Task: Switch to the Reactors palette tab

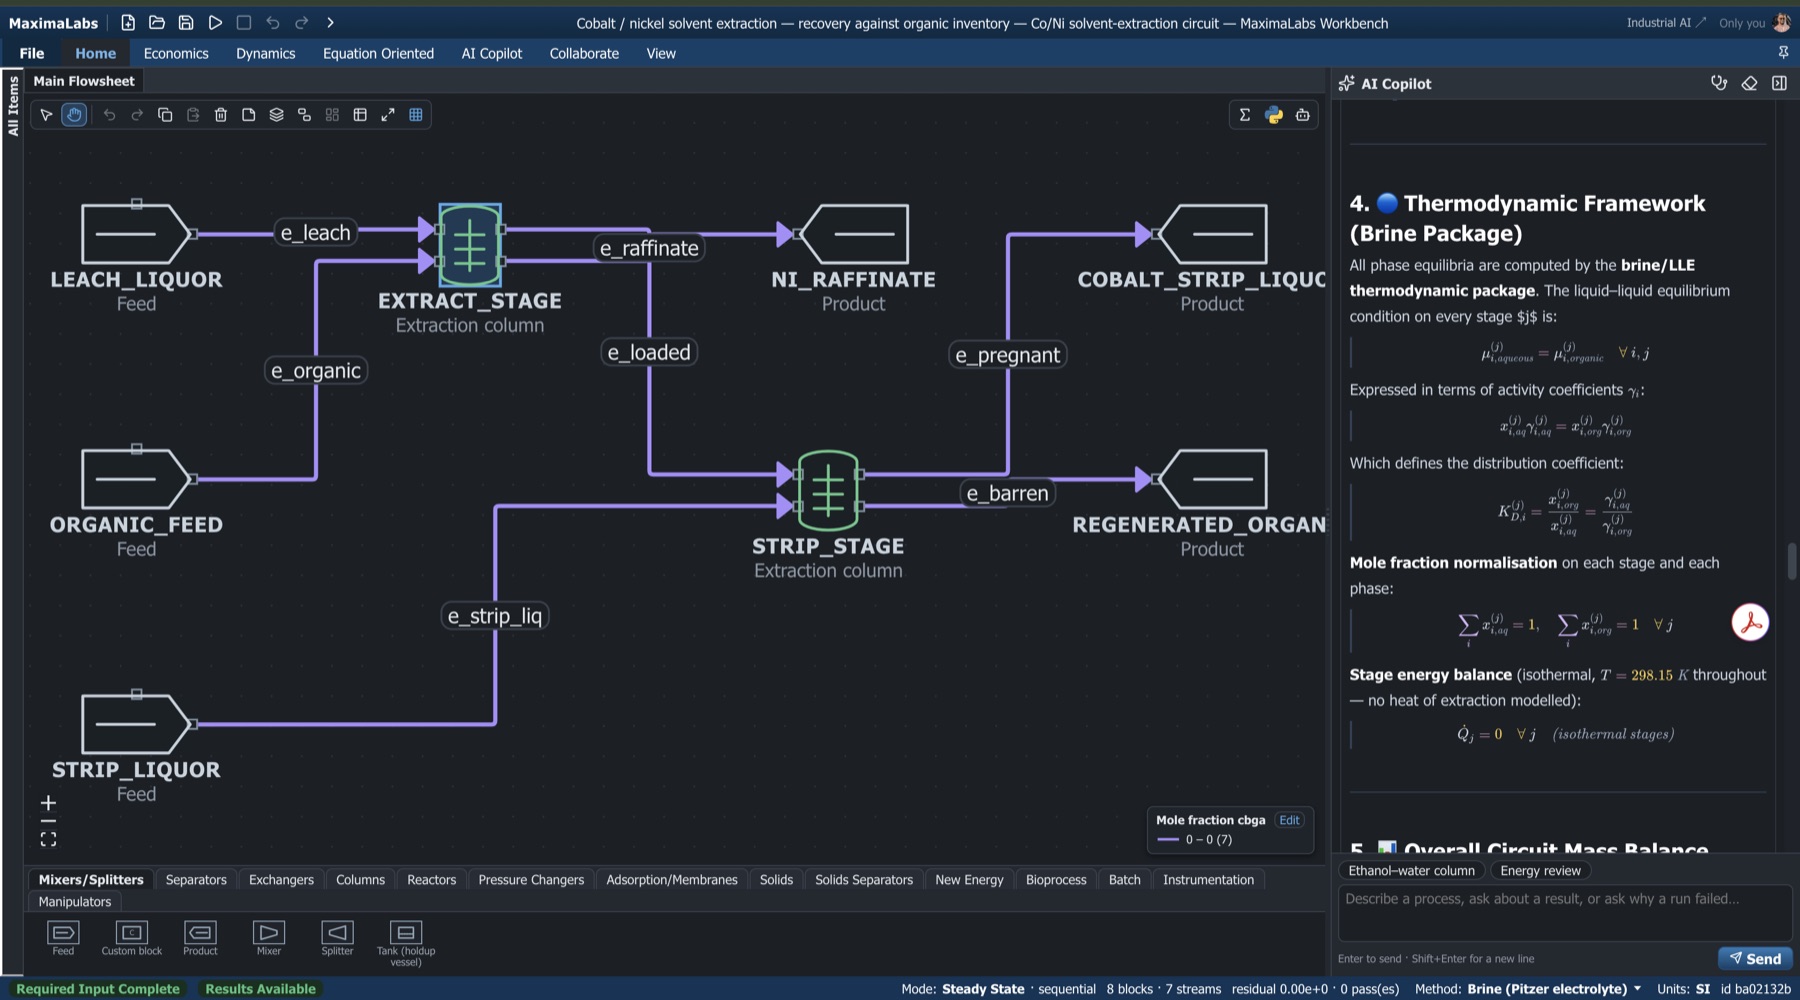Action: (x=431, y=880)
